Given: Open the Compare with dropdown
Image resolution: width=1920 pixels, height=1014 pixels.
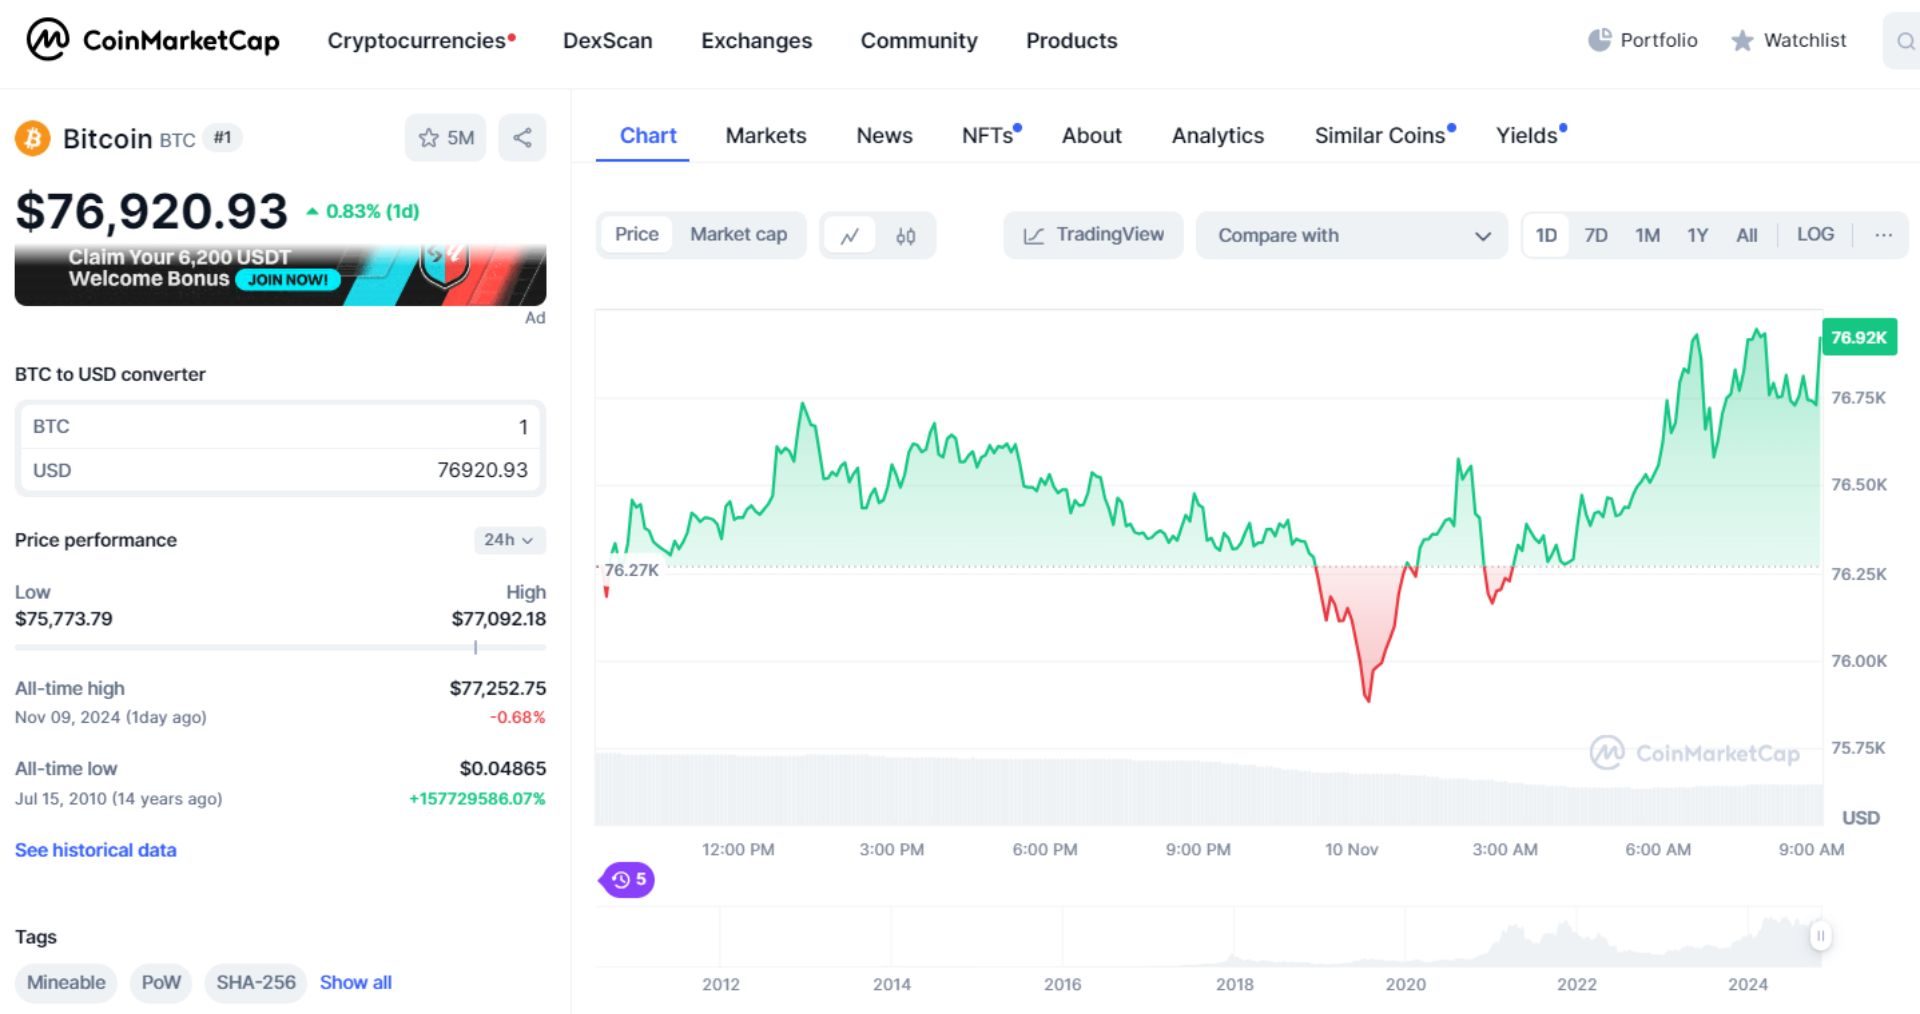Looking at the screenshot, I should (x=1351, y=235).
